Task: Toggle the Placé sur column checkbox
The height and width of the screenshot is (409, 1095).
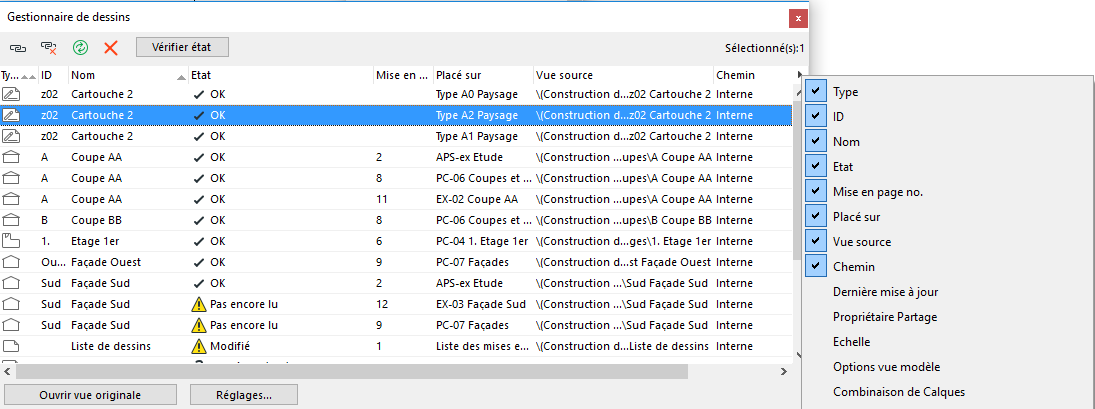Action: pyautogui.click(x=817, y=216)
